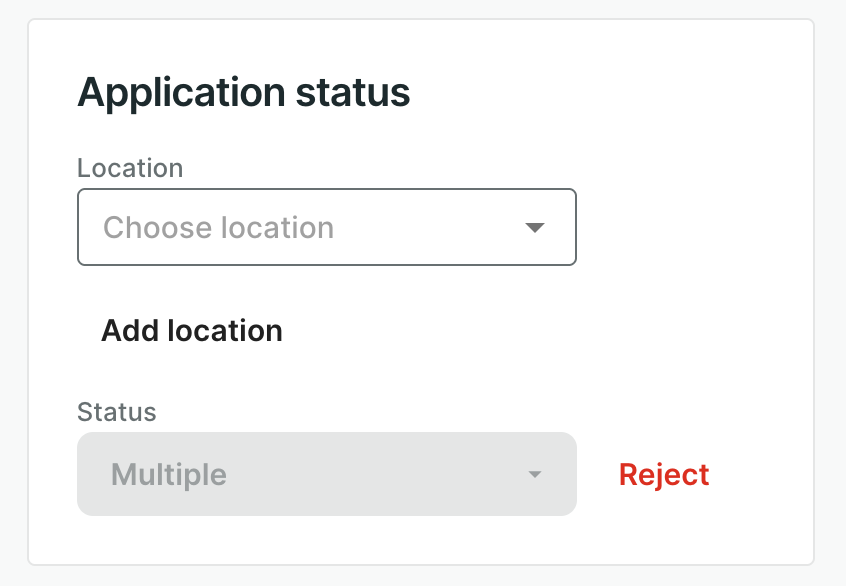This screenshot has height=586, width=846.
Task: Click the Add location button
Action: [x=192, y=331]
